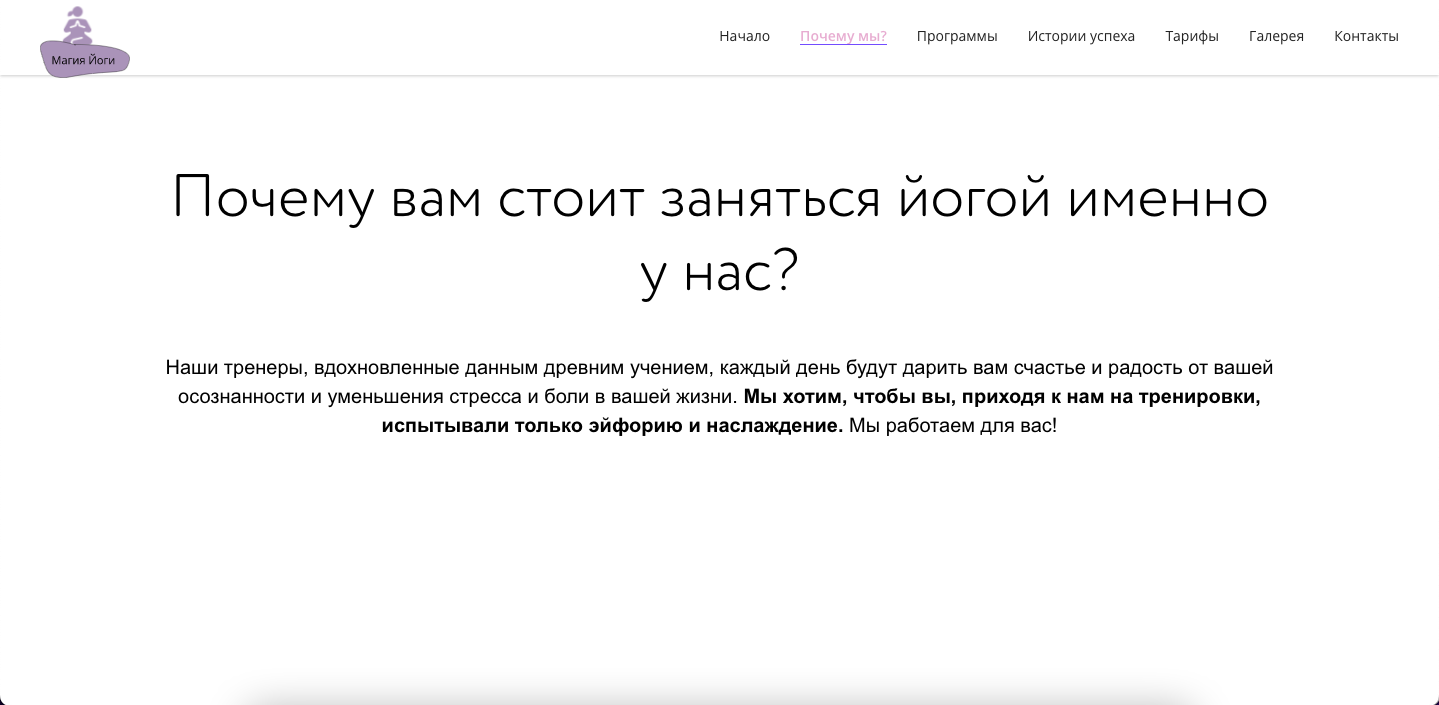
Task: Click "Контакты" in the navigation bar
Action: tap(1365, 36)
